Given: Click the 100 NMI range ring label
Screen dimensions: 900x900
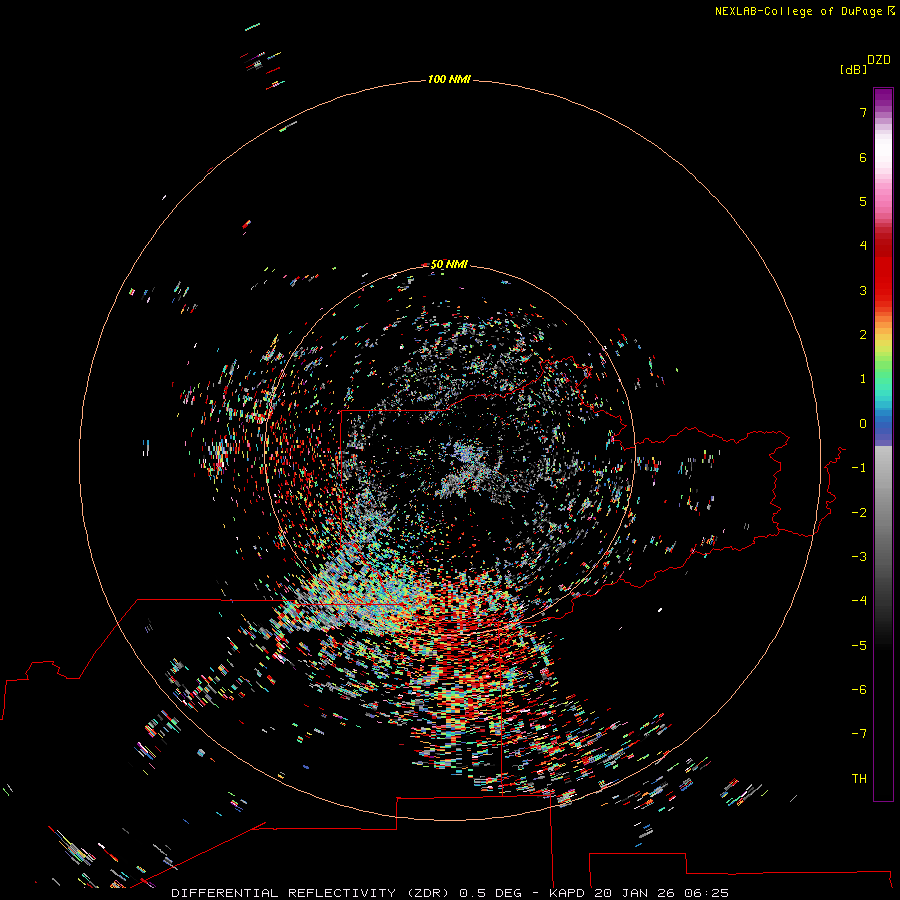Looking at the screenshot, I should point(449,79).
